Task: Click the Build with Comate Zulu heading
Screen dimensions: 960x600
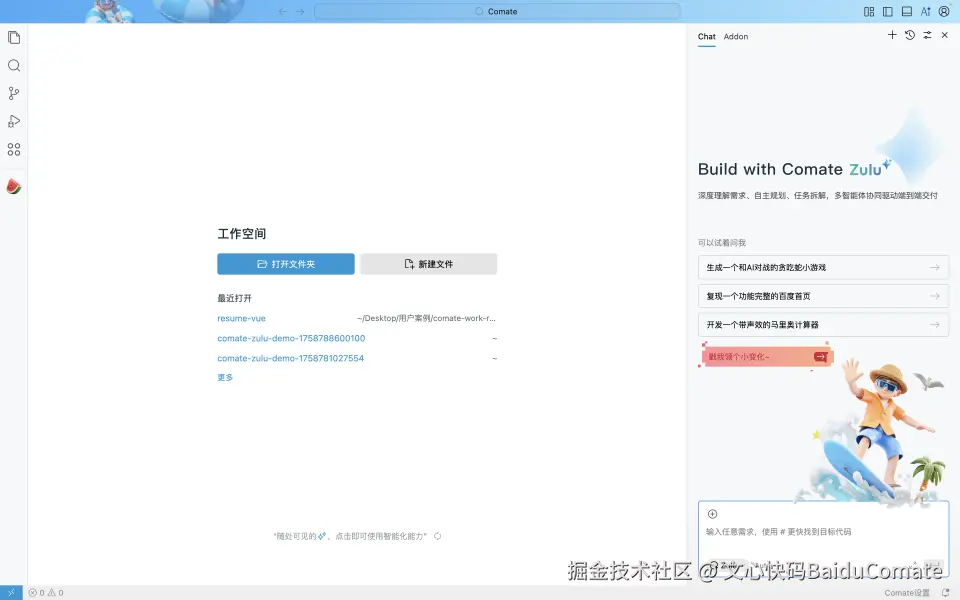Action: tap(795, 169)
